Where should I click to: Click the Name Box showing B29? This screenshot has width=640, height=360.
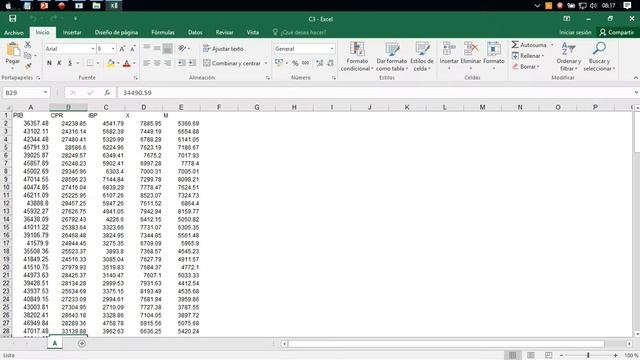(25, 93)
